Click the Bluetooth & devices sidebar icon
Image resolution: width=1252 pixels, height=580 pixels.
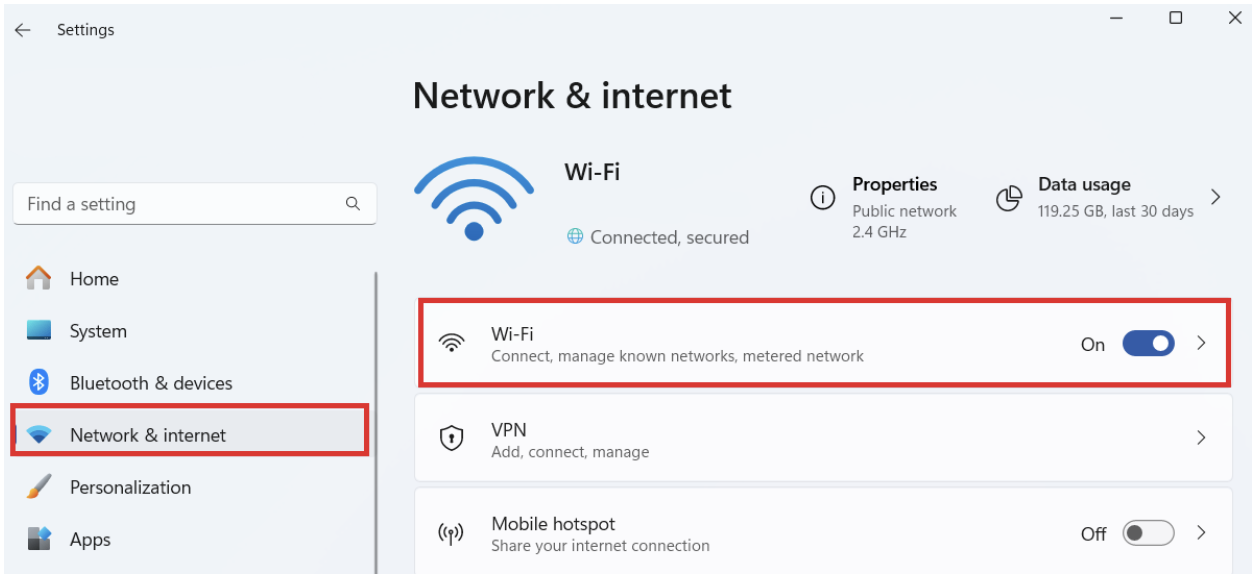coord(37,383)
